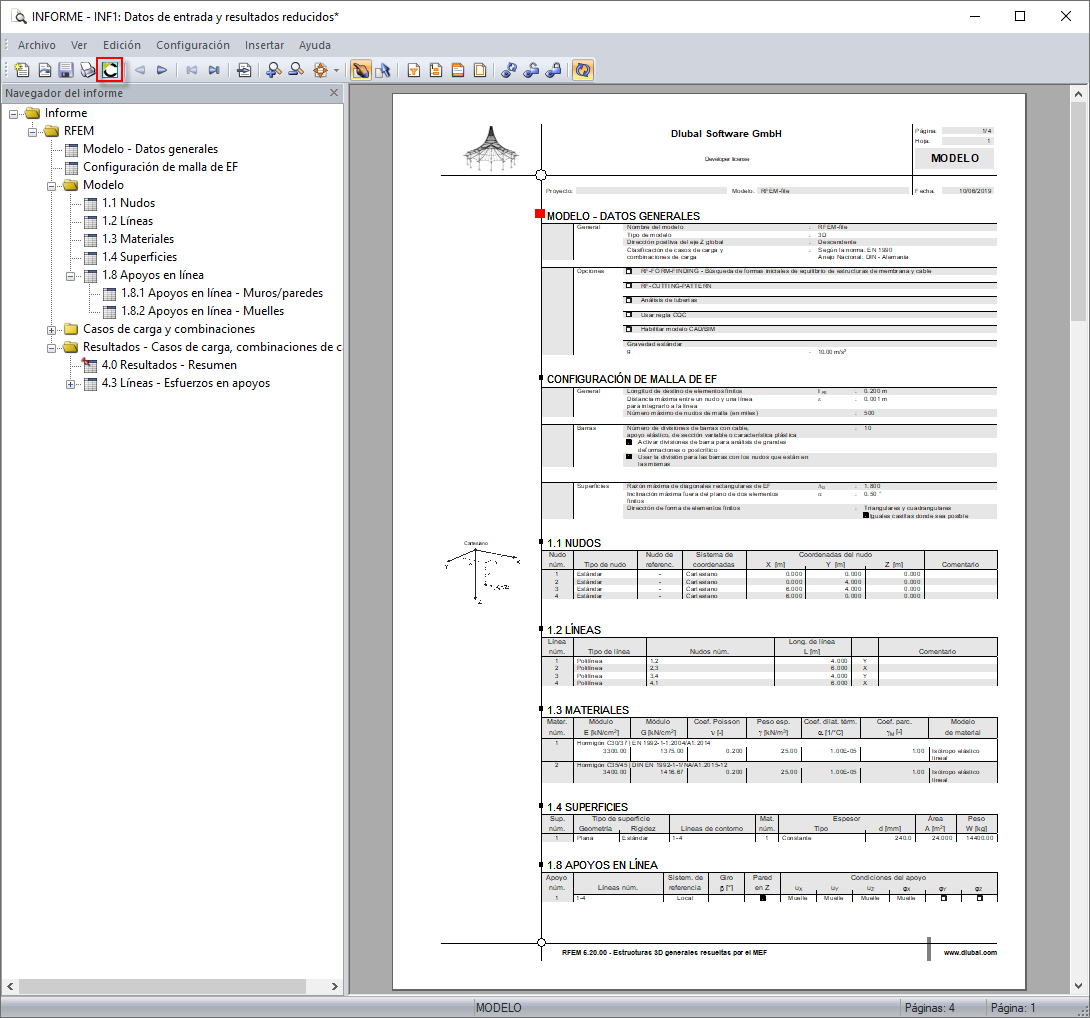The width and height of the screenshot is (1090, 1018).
Task: Click the Páginas: 4 status bar entry
Action: pos(929,1008)
